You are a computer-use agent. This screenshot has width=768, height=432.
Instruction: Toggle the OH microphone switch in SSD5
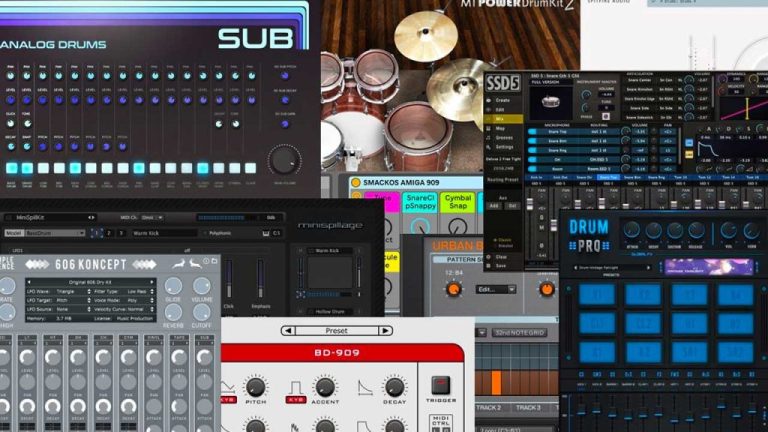coord(532,159)
